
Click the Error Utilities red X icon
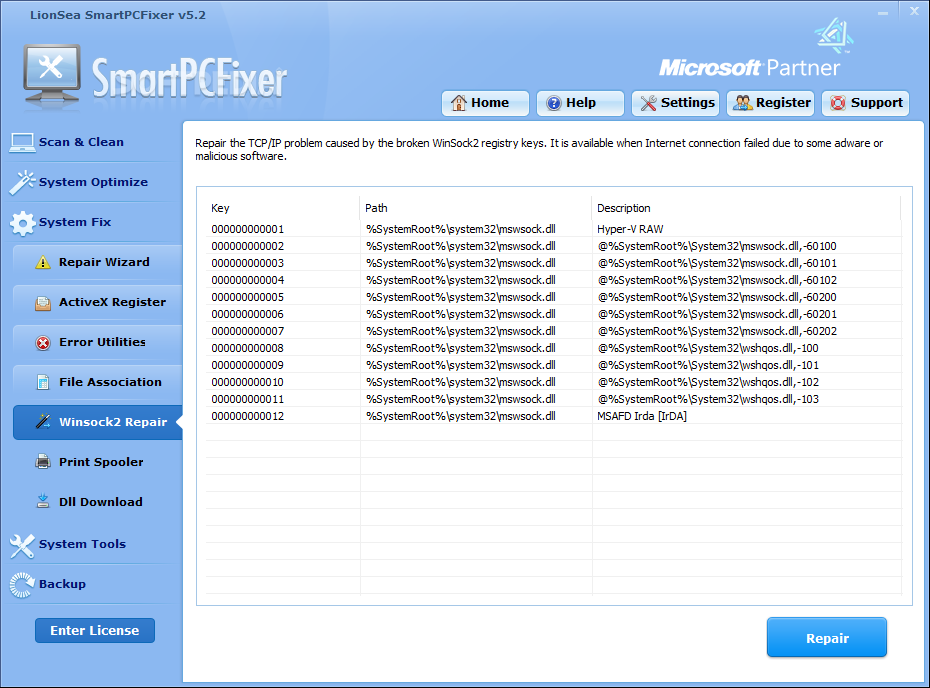pyautogui.click(x=43, y=343)
